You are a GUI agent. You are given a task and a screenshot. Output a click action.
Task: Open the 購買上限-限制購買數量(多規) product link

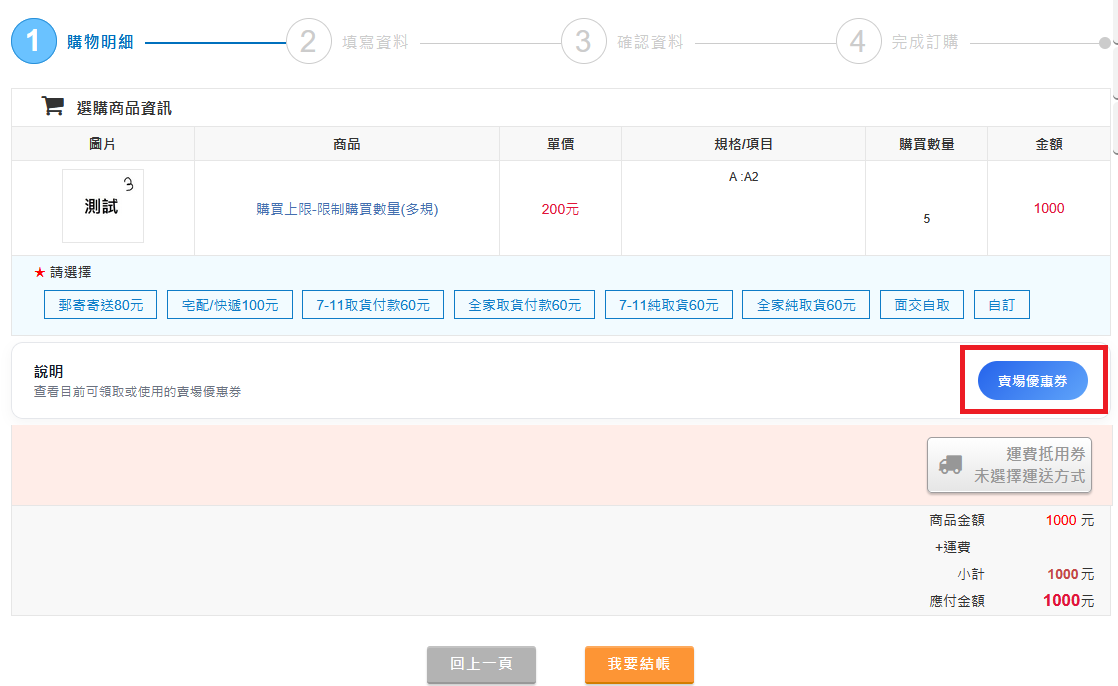click(347, 209)
